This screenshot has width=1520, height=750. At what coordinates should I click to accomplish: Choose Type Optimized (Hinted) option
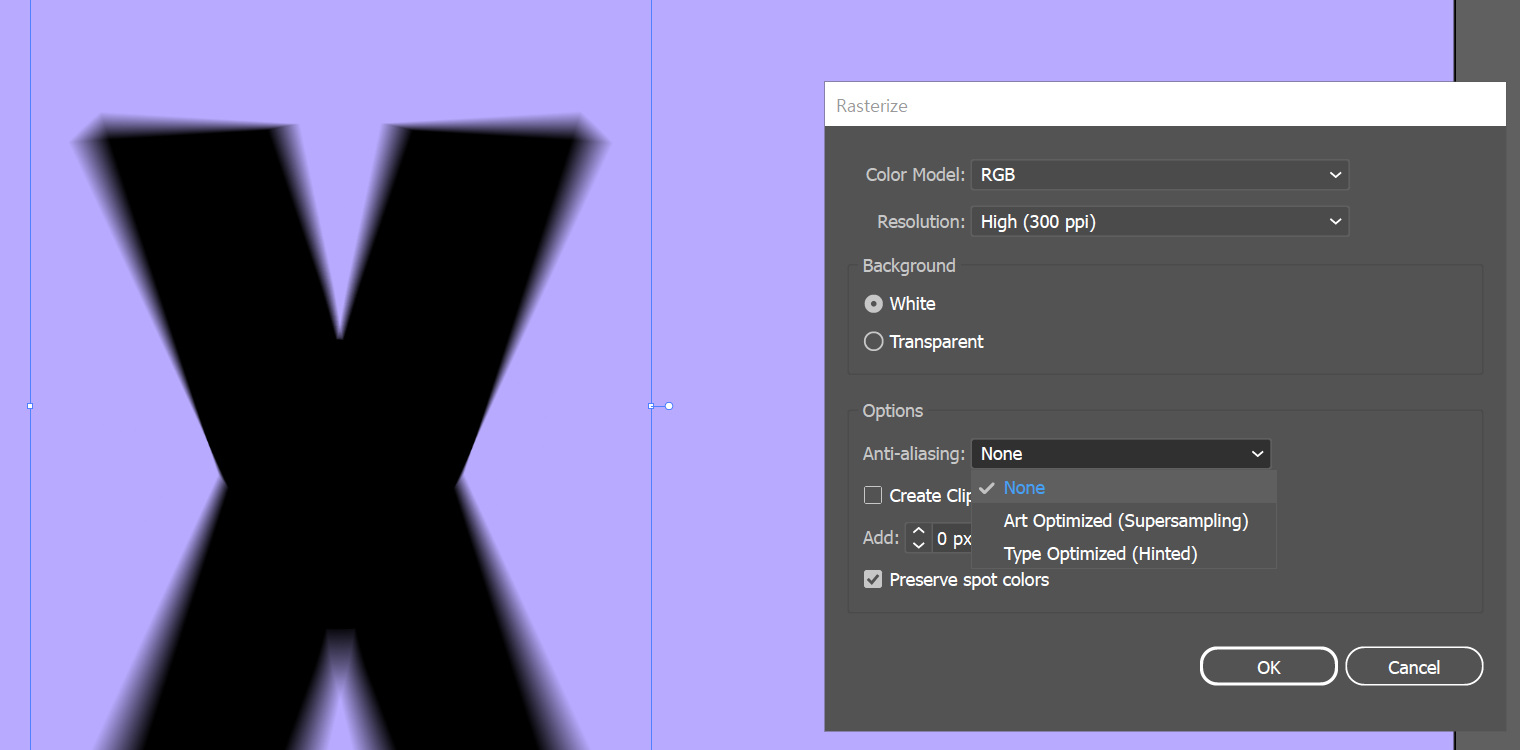click(1124, 554)
